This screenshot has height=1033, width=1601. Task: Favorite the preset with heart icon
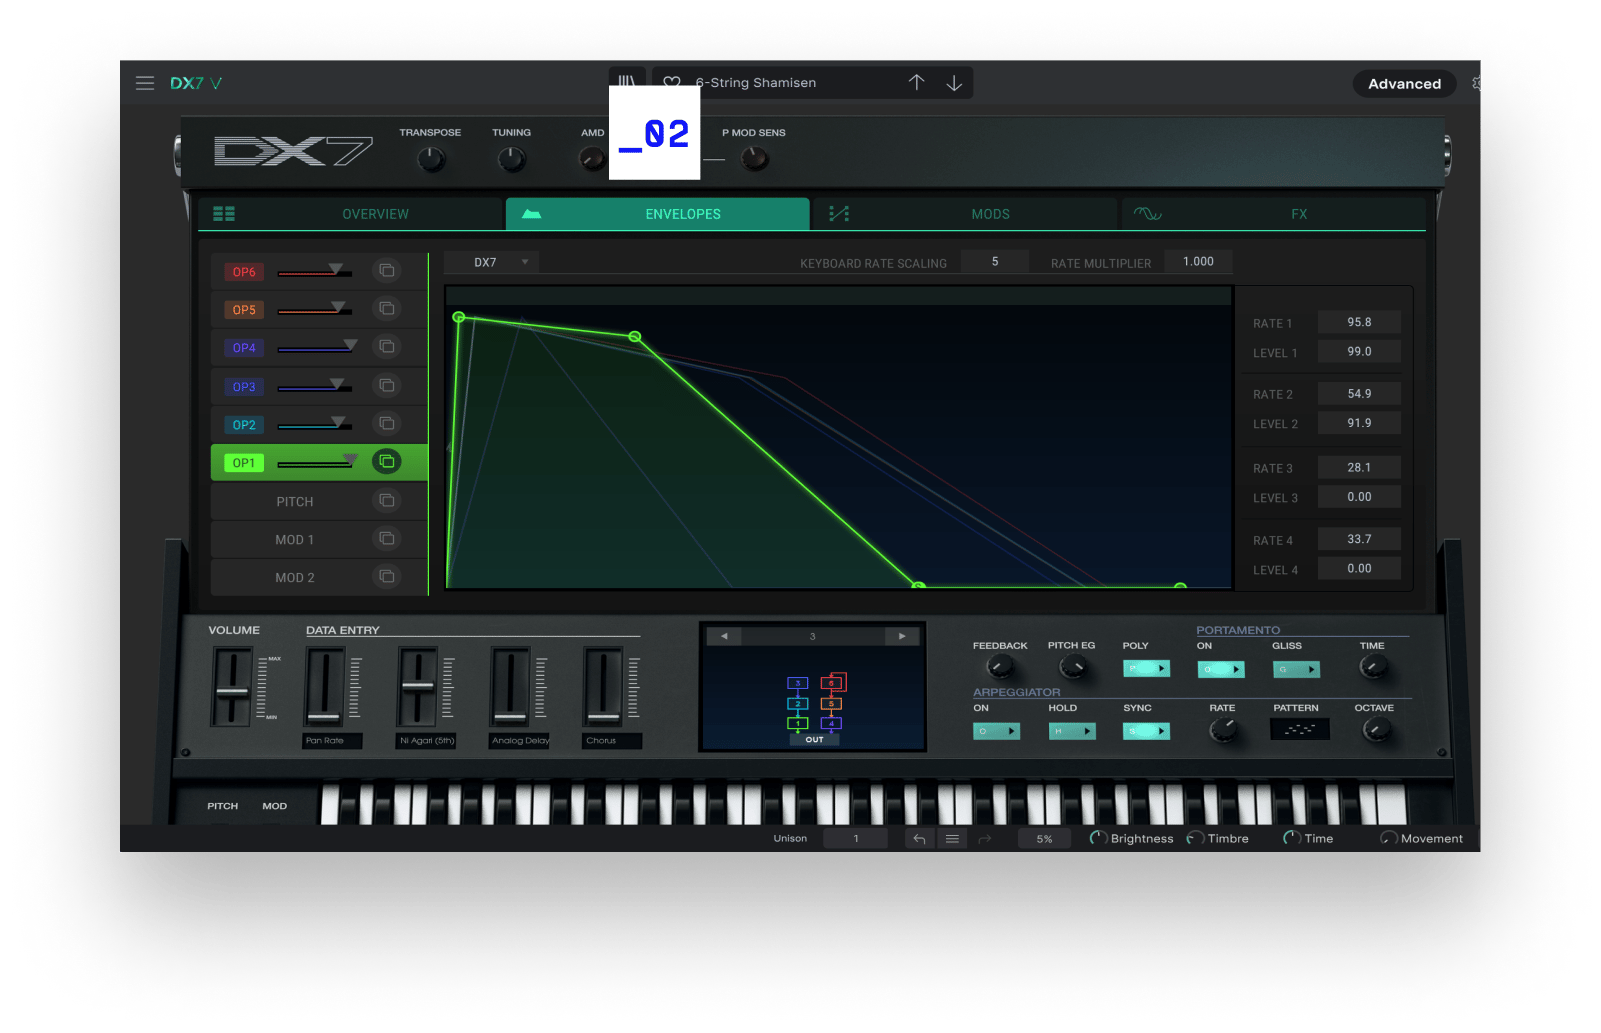672,83
